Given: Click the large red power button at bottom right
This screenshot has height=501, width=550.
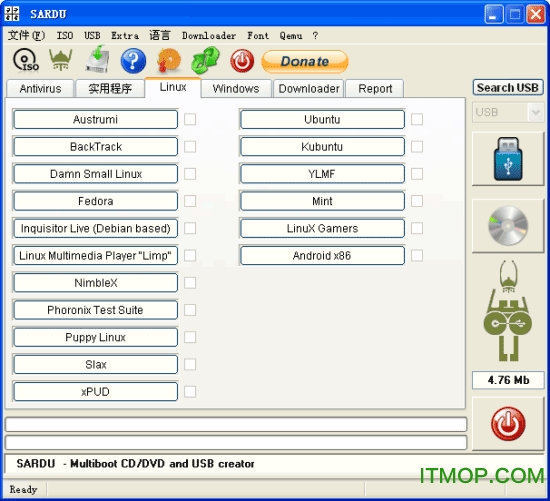Looking at the screenshot, I should coord(508,424).
